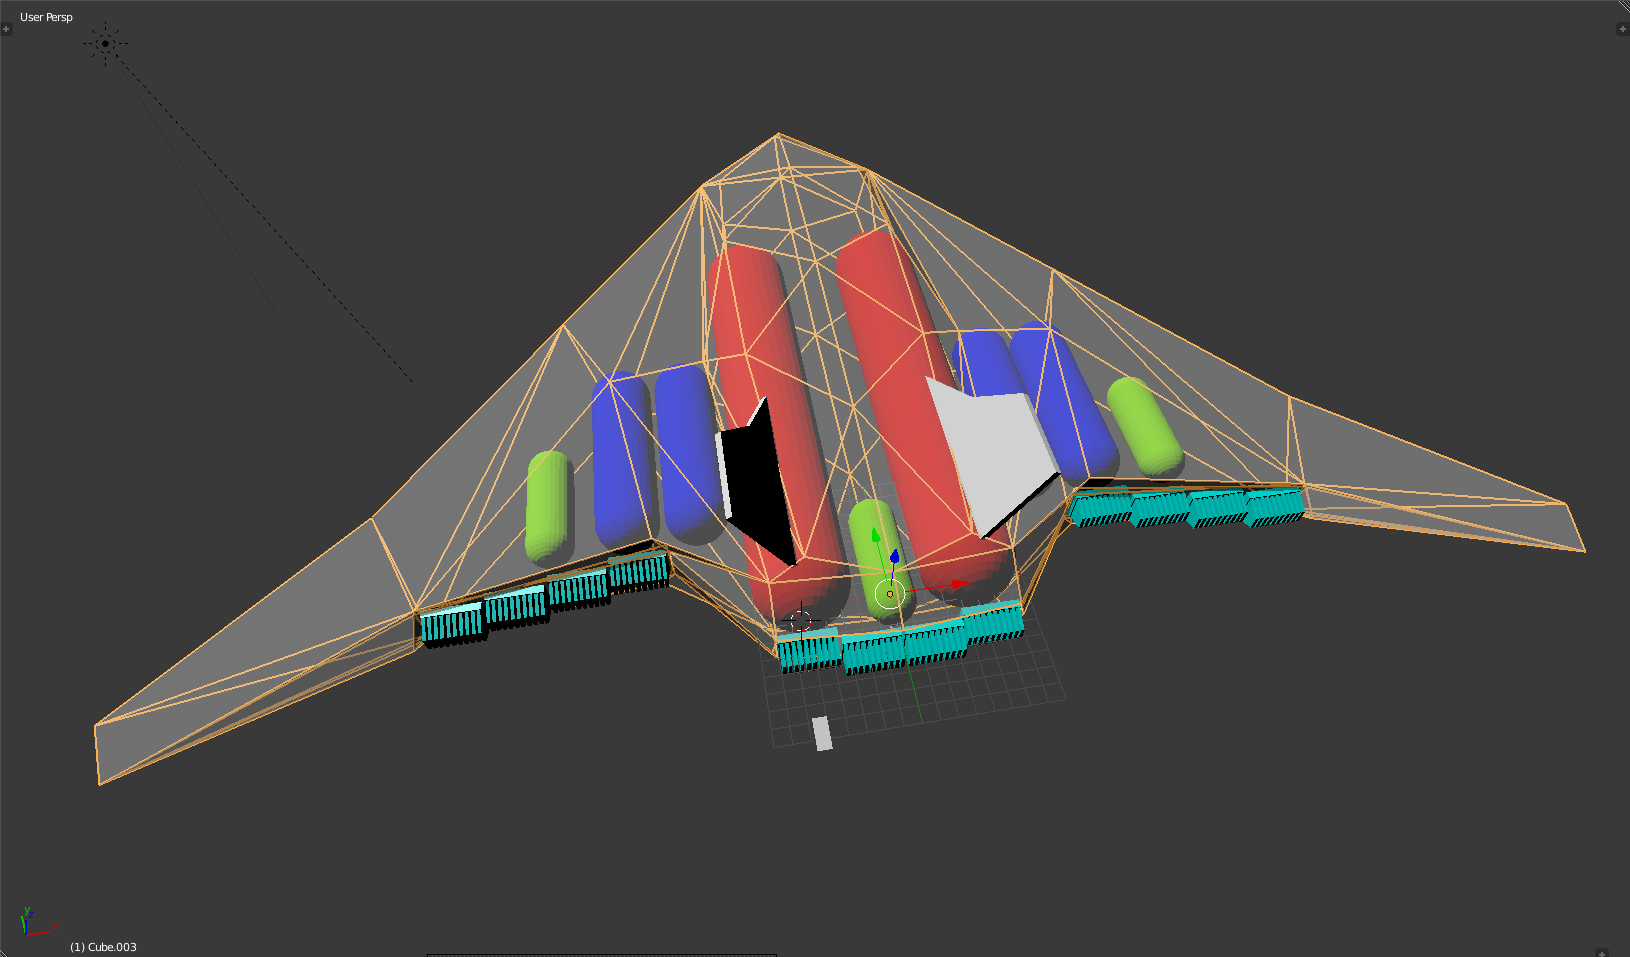The image size is (1630, 957).
Task: Open the properties region via right-edge plus
Action: point(1622,29)
